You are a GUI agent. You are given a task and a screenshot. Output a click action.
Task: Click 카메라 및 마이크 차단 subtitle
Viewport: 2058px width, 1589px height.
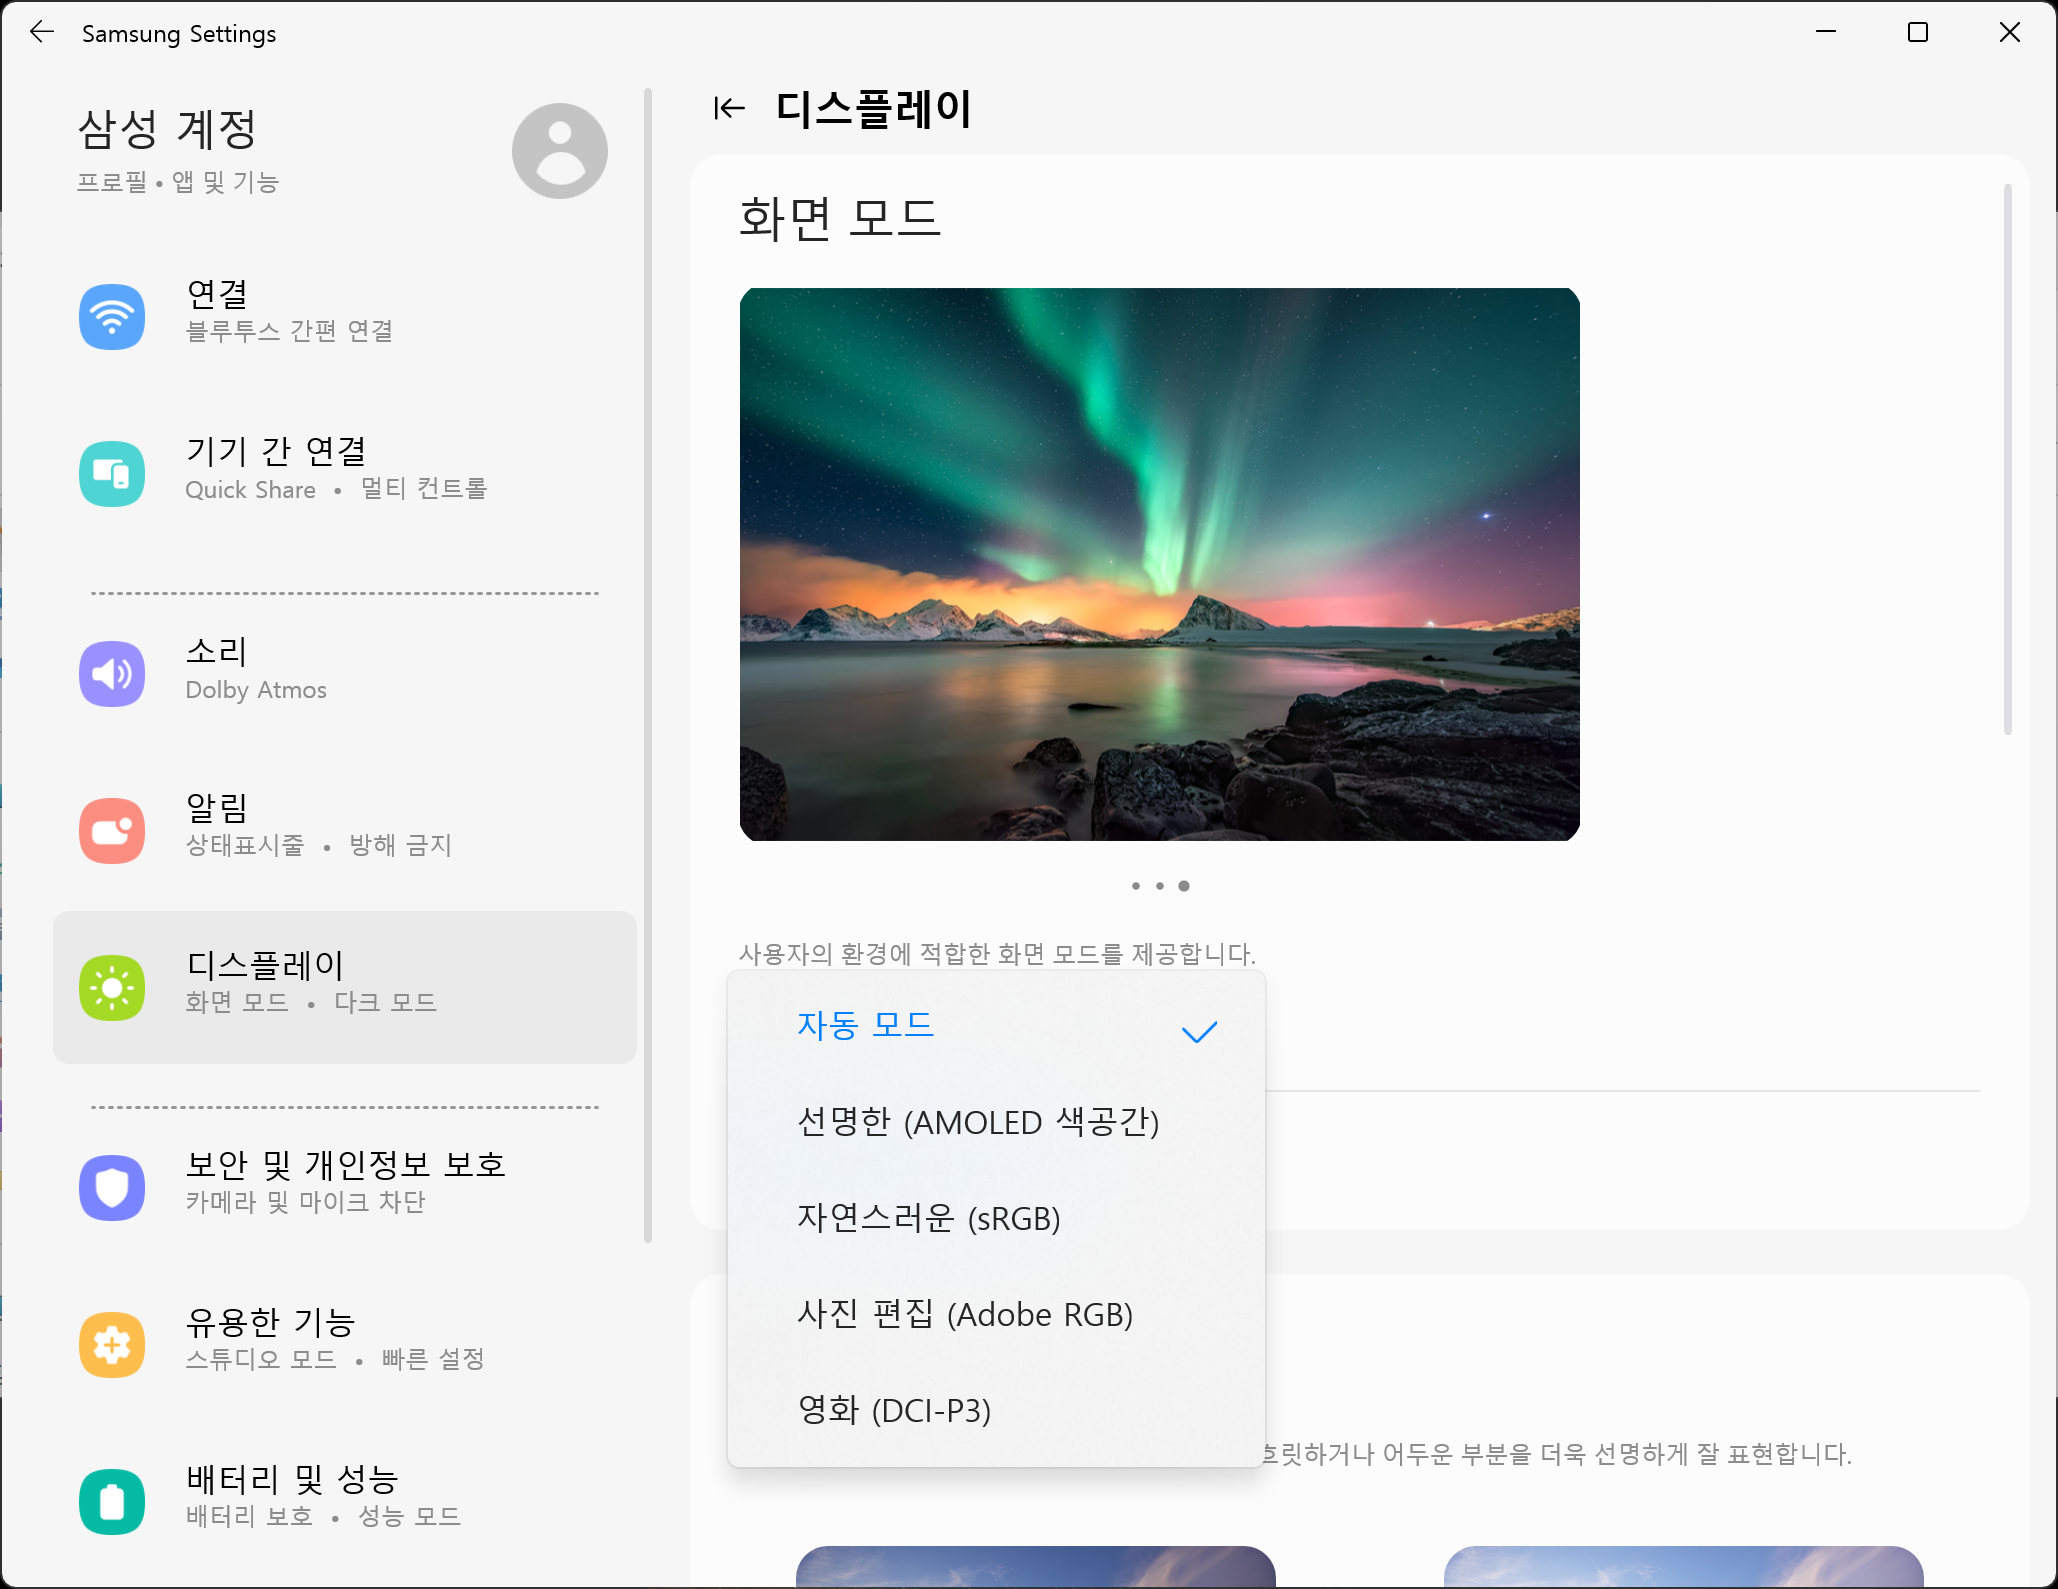pos(306,1203)
